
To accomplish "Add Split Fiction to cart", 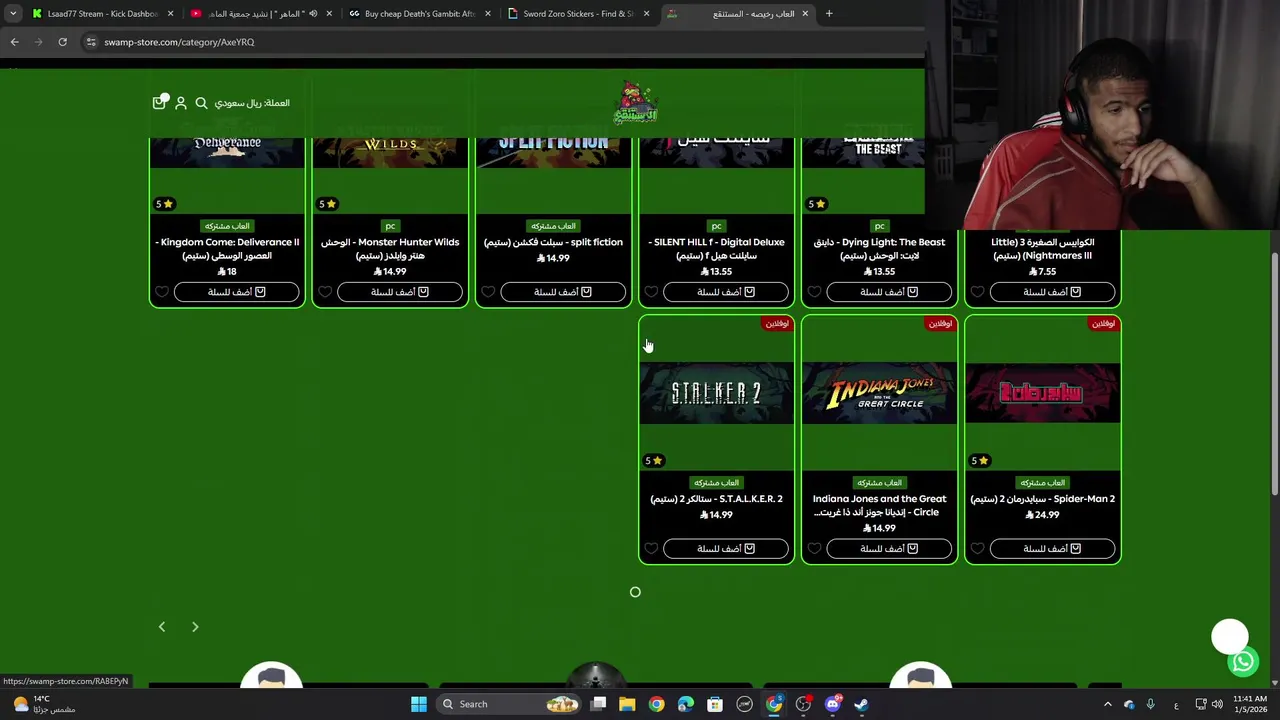I will click(562, 292).
